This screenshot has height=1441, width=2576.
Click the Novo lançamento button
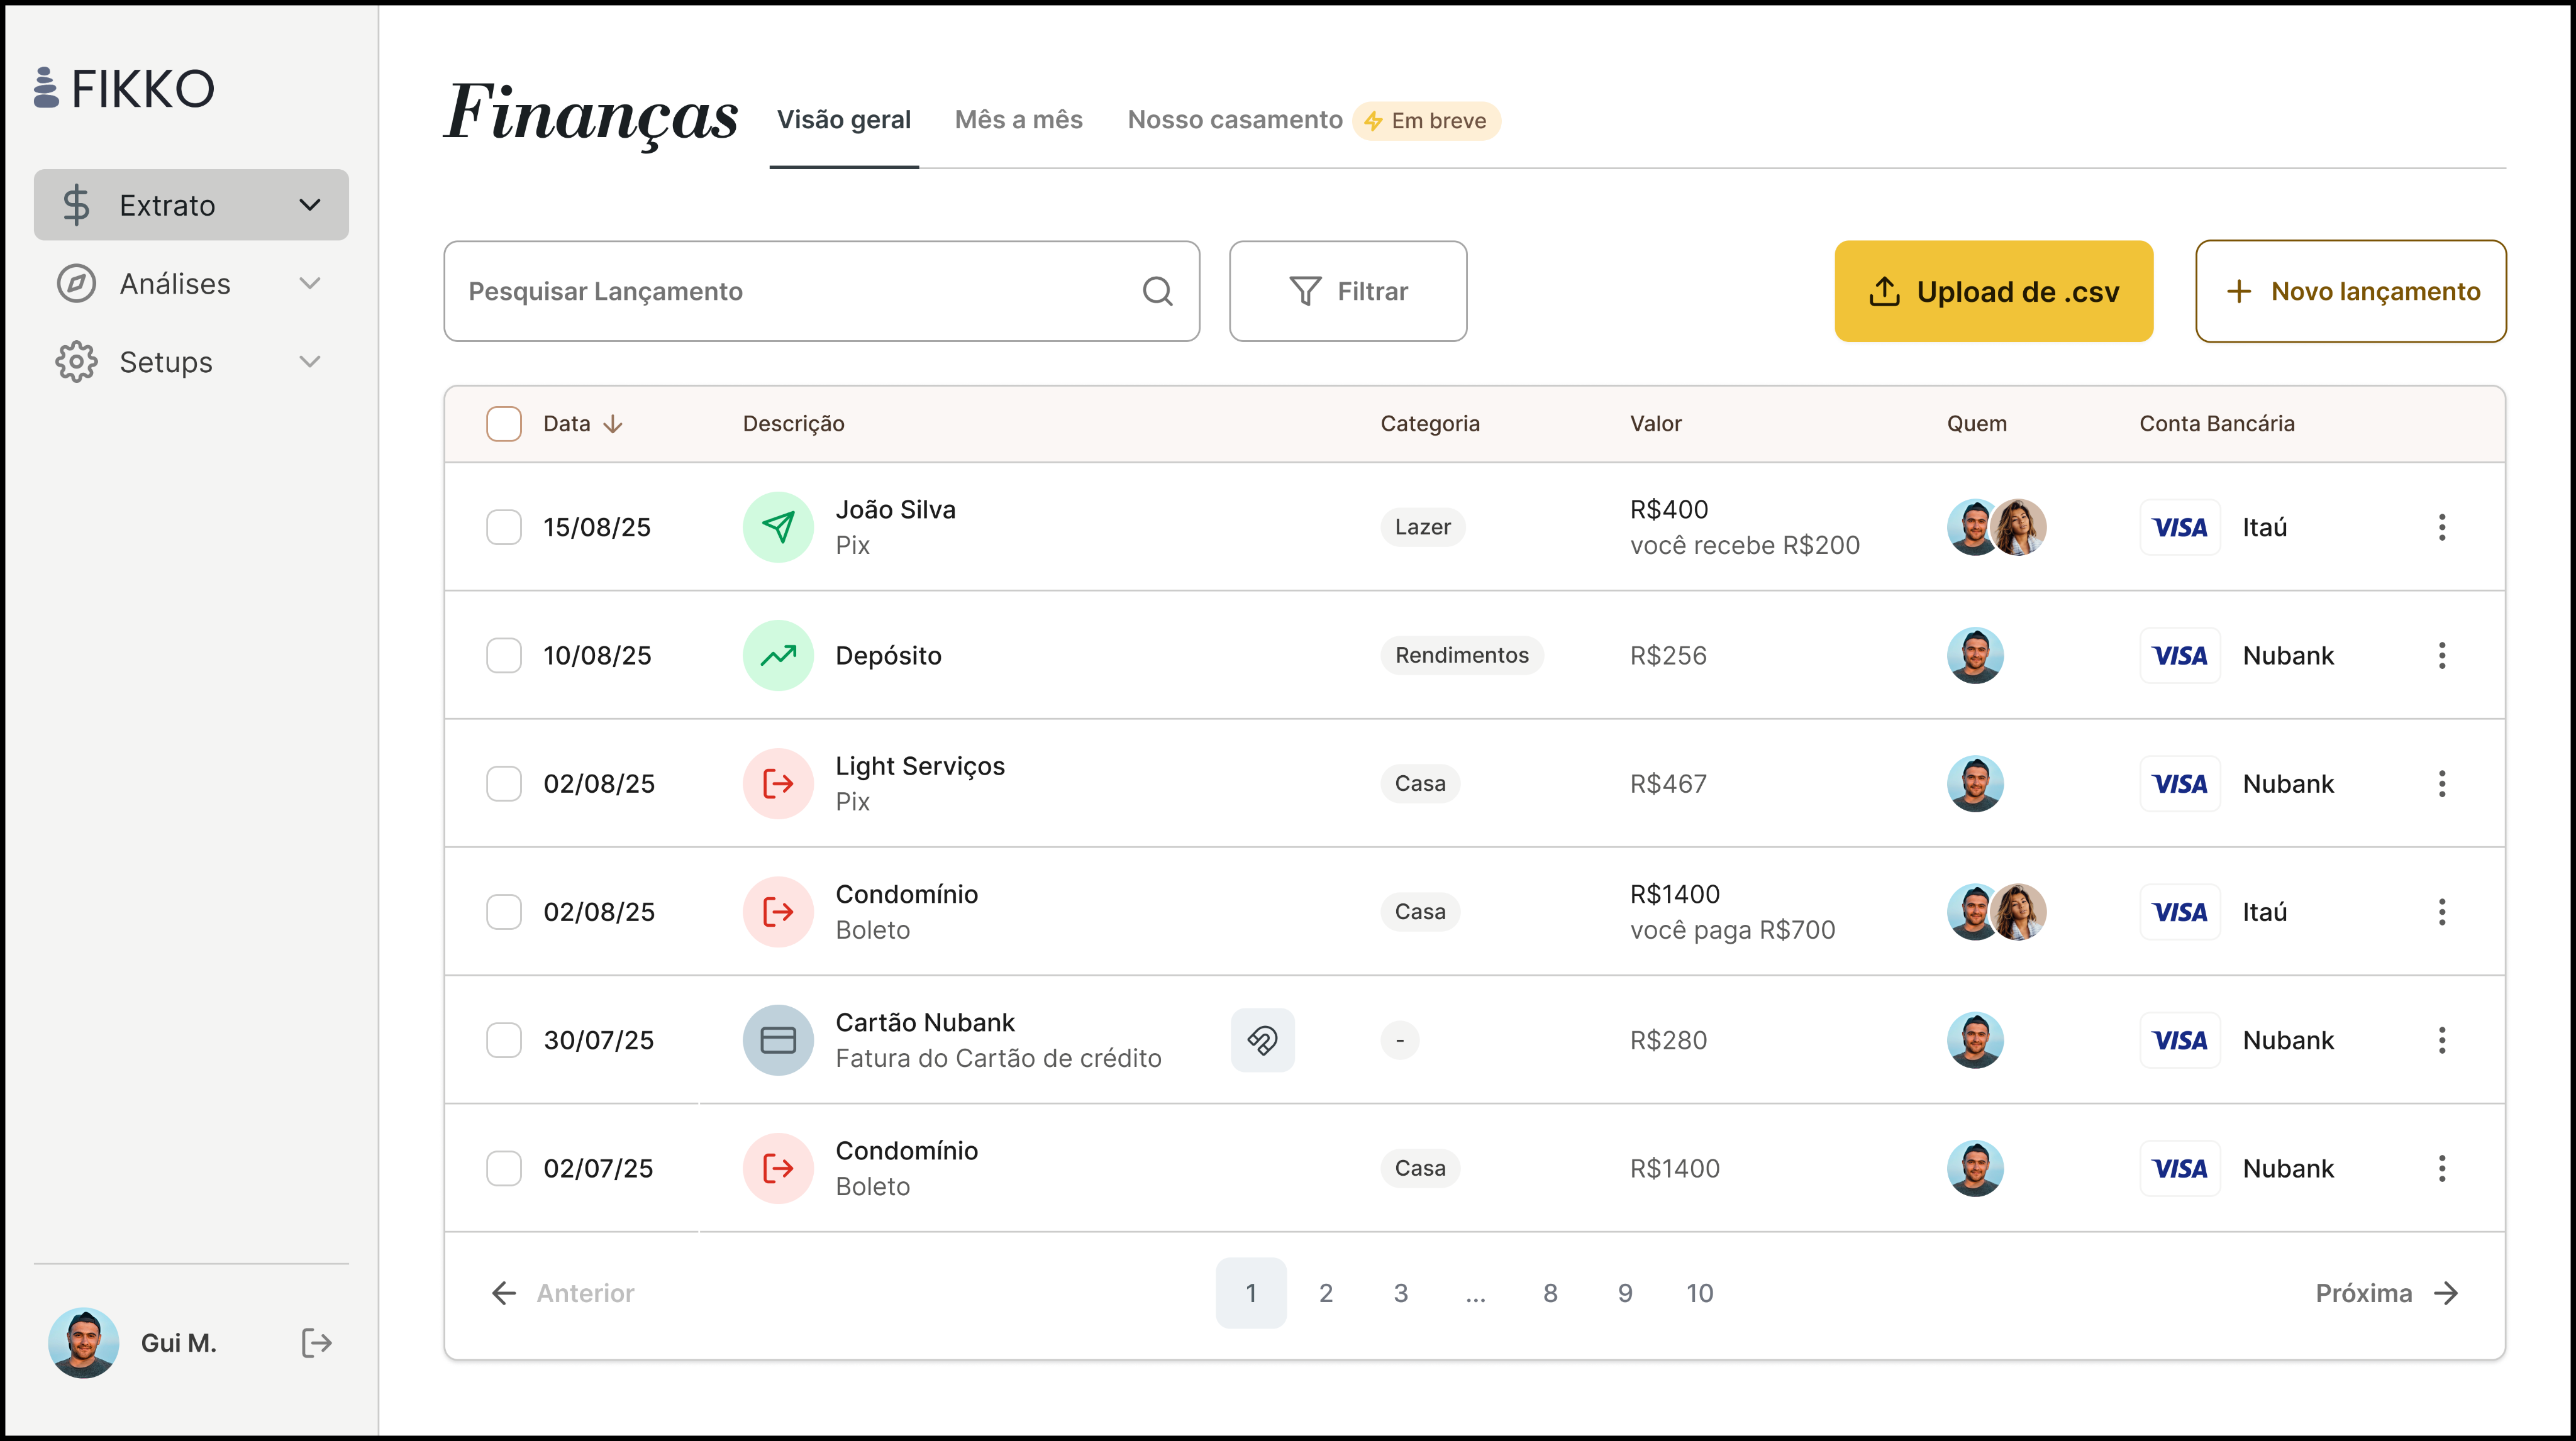(x=2350, y=291)
